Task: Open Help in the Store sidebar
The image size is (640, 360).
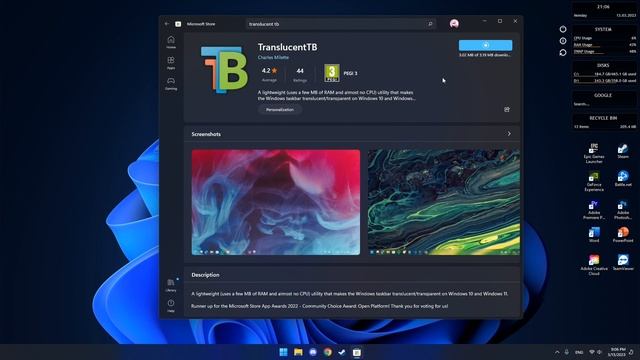Action: tap(171, 306)
